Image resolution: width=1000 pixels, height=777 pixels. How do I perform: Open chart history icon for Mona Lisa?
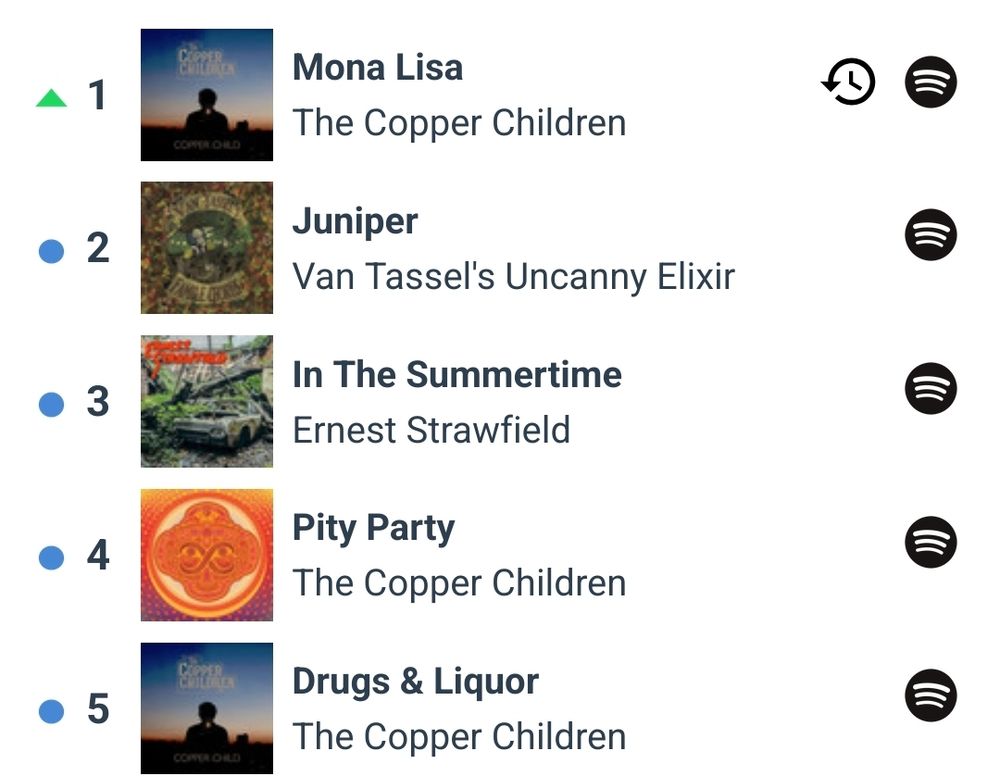(848, 82)
